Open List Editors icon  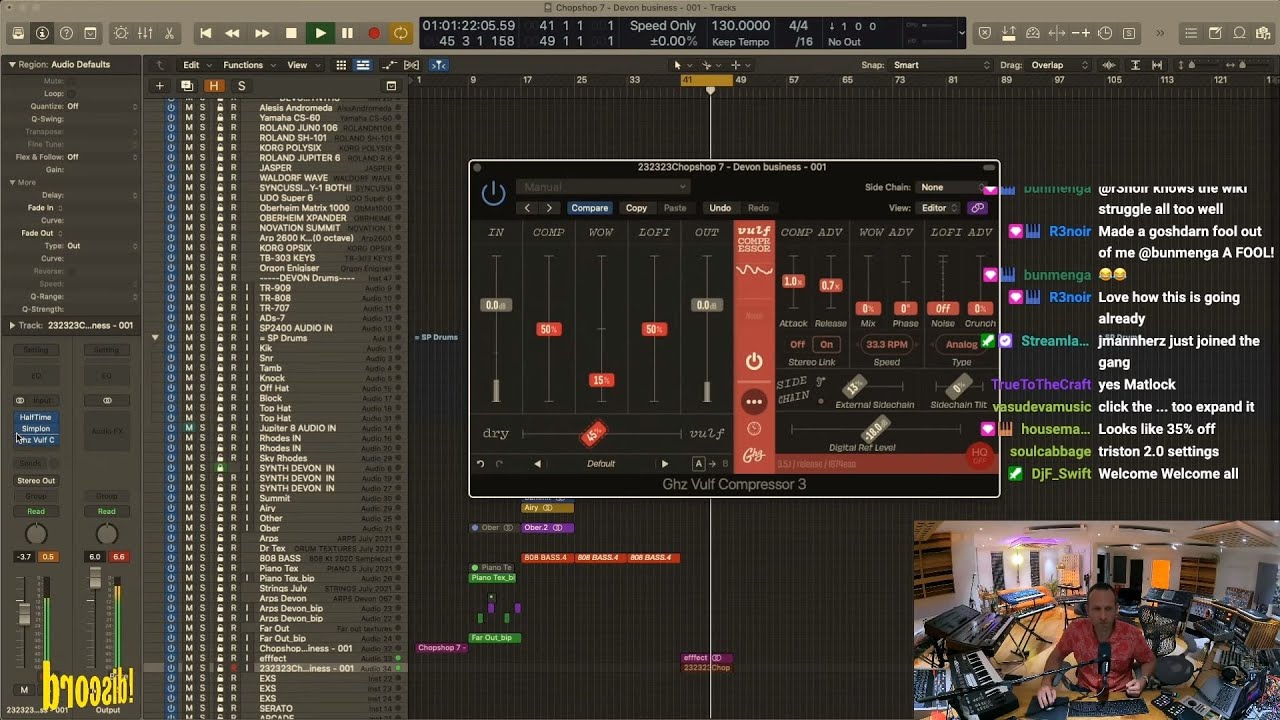1191,33
